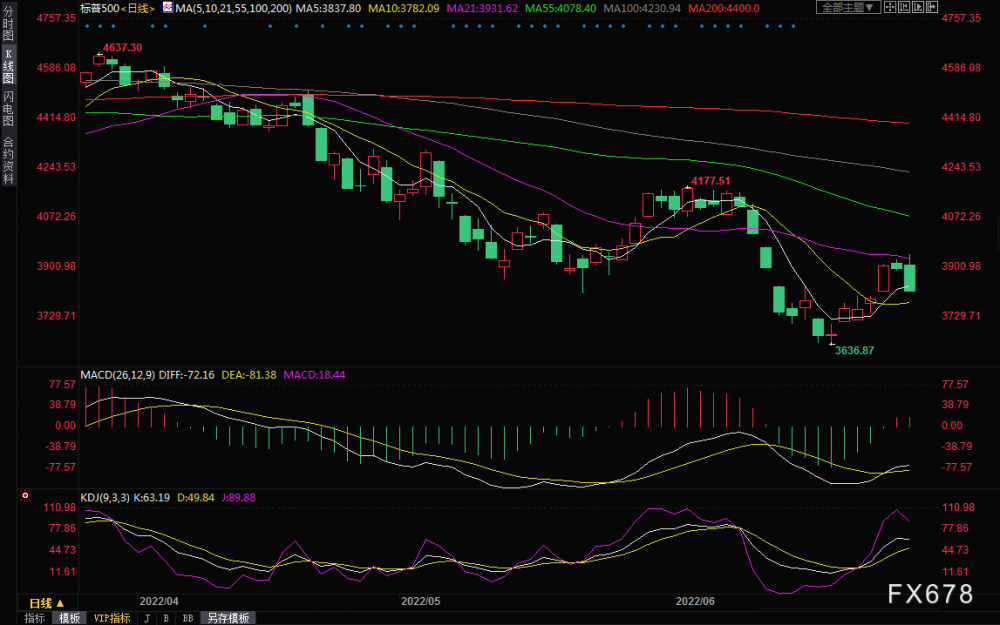Expand the 日线 period selector
Image resolution: width=1000 pixels, height=625 pixels.
(46, 603)
